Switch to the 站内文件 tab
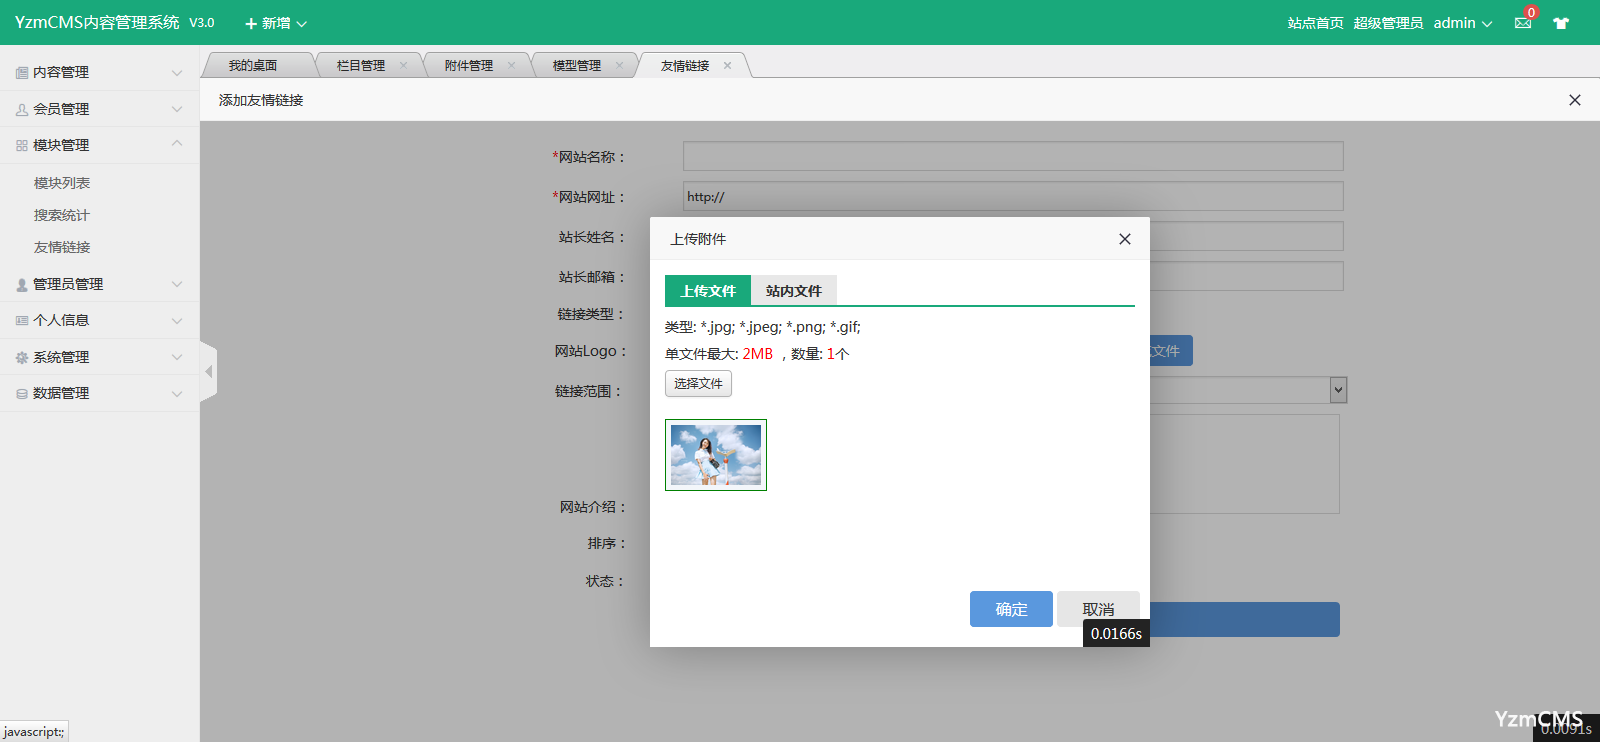 point(793,291)
